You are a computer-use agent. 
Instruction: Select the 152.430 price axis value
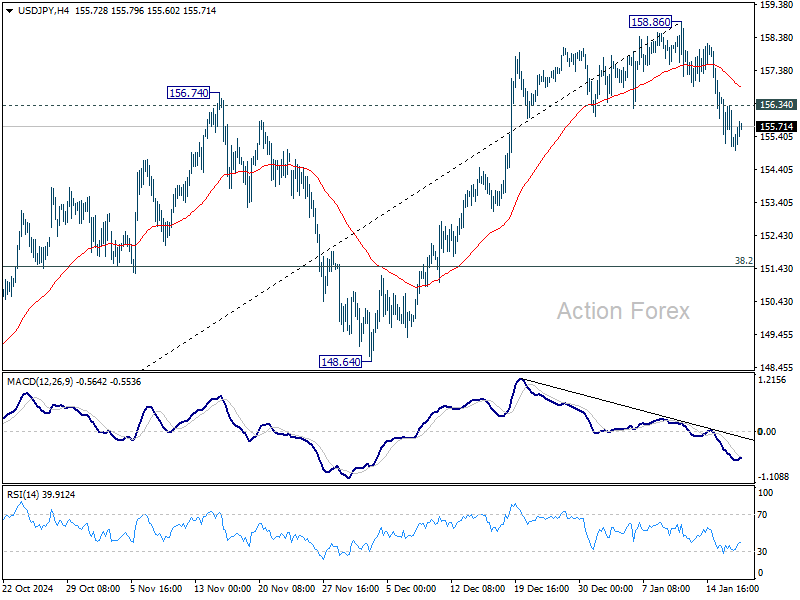pyautogui.click(x=777, y=236)
